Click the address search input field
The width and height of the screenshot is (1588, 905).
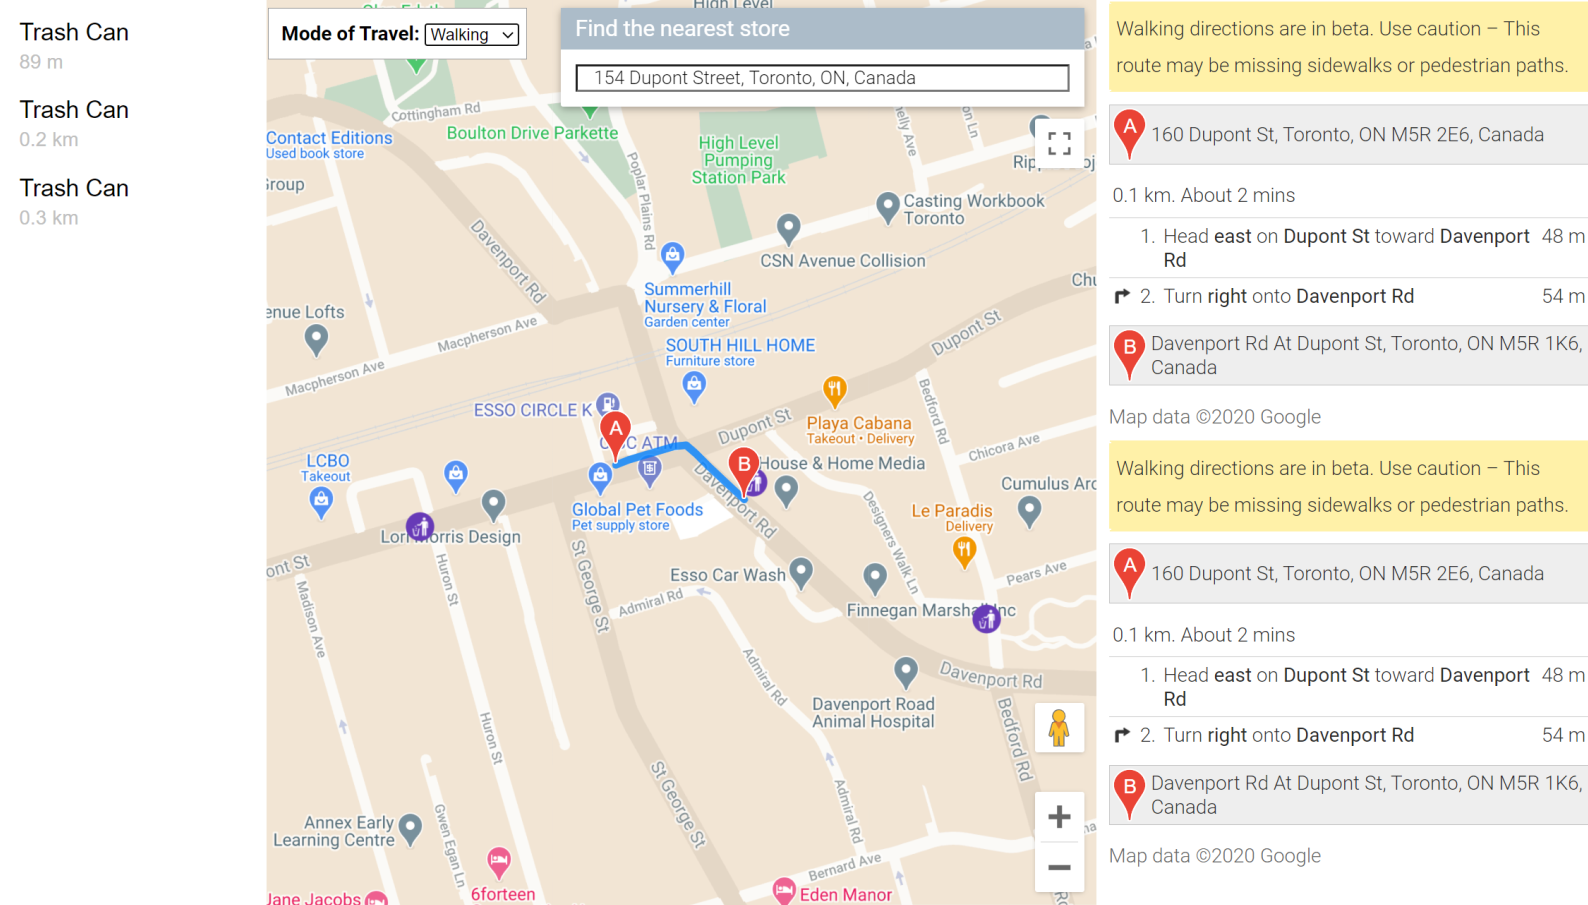(822, 78)
